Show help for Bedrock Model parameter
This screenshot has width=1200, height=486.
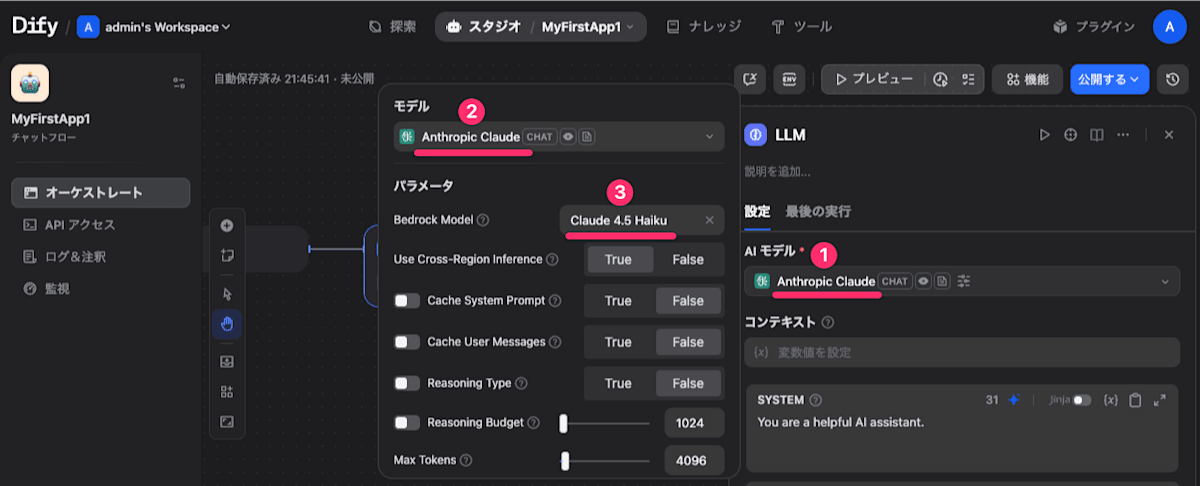483,220
